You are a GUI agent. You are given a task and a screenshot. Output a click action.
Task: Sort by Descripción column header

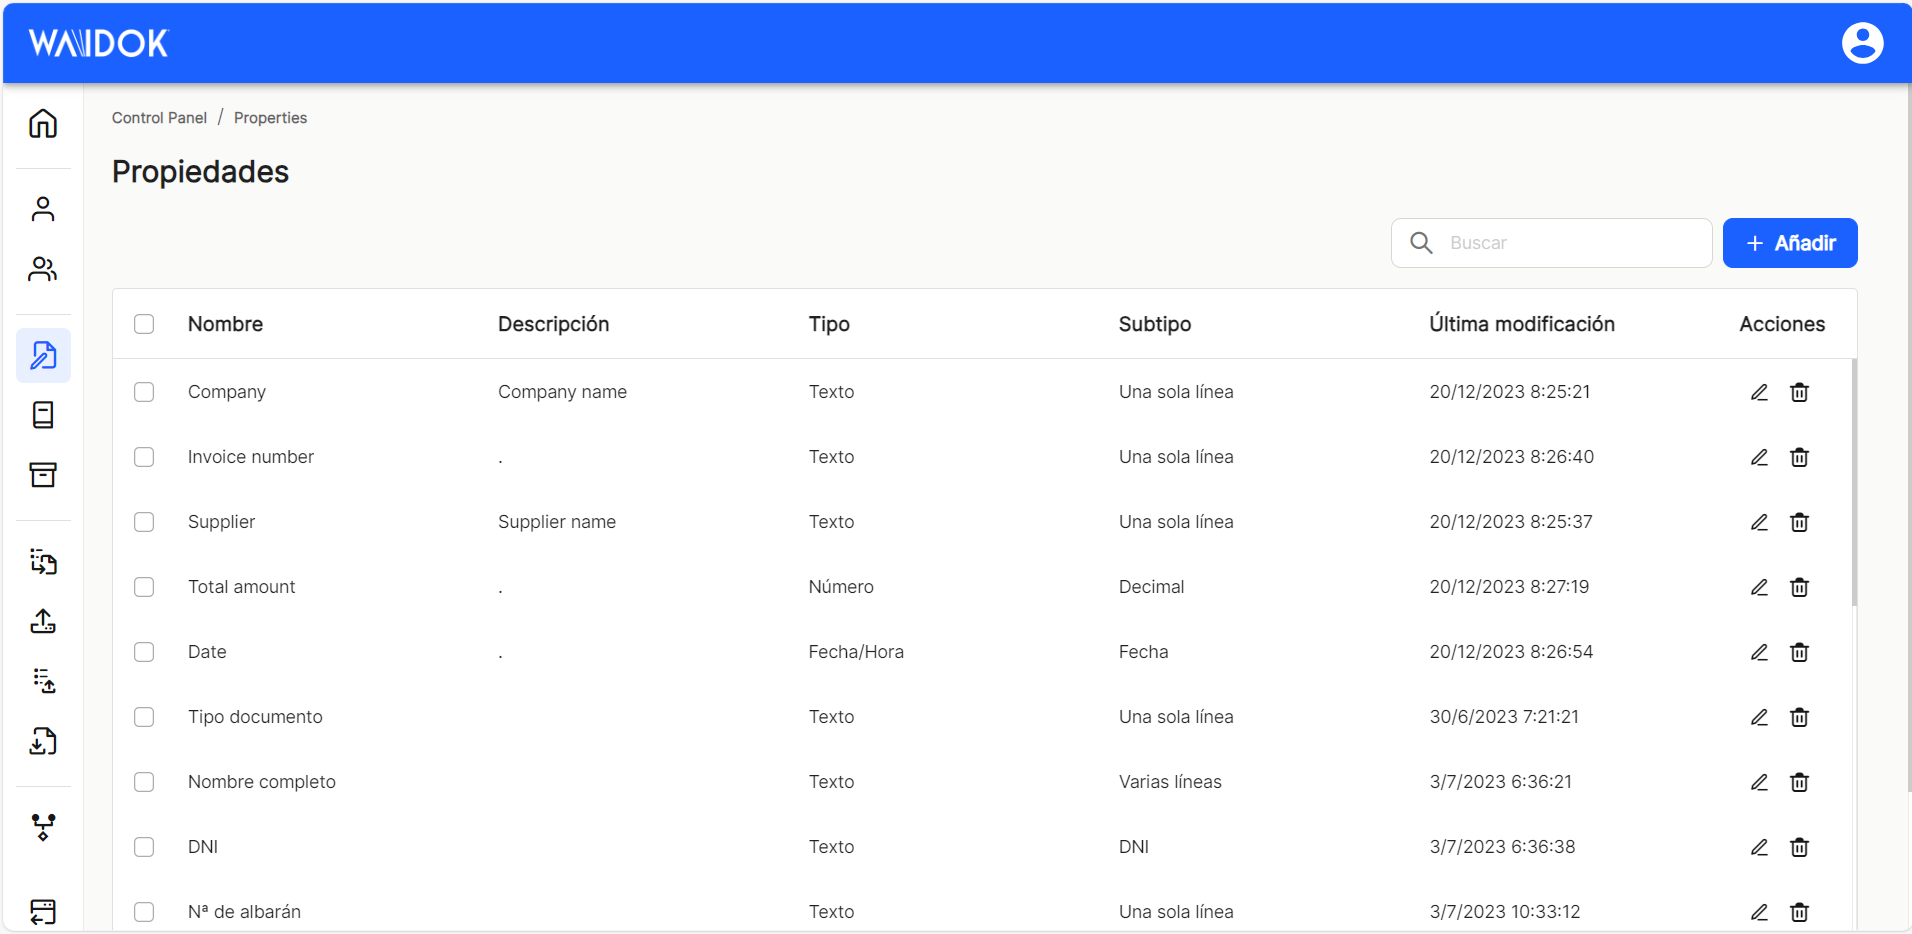553,324
